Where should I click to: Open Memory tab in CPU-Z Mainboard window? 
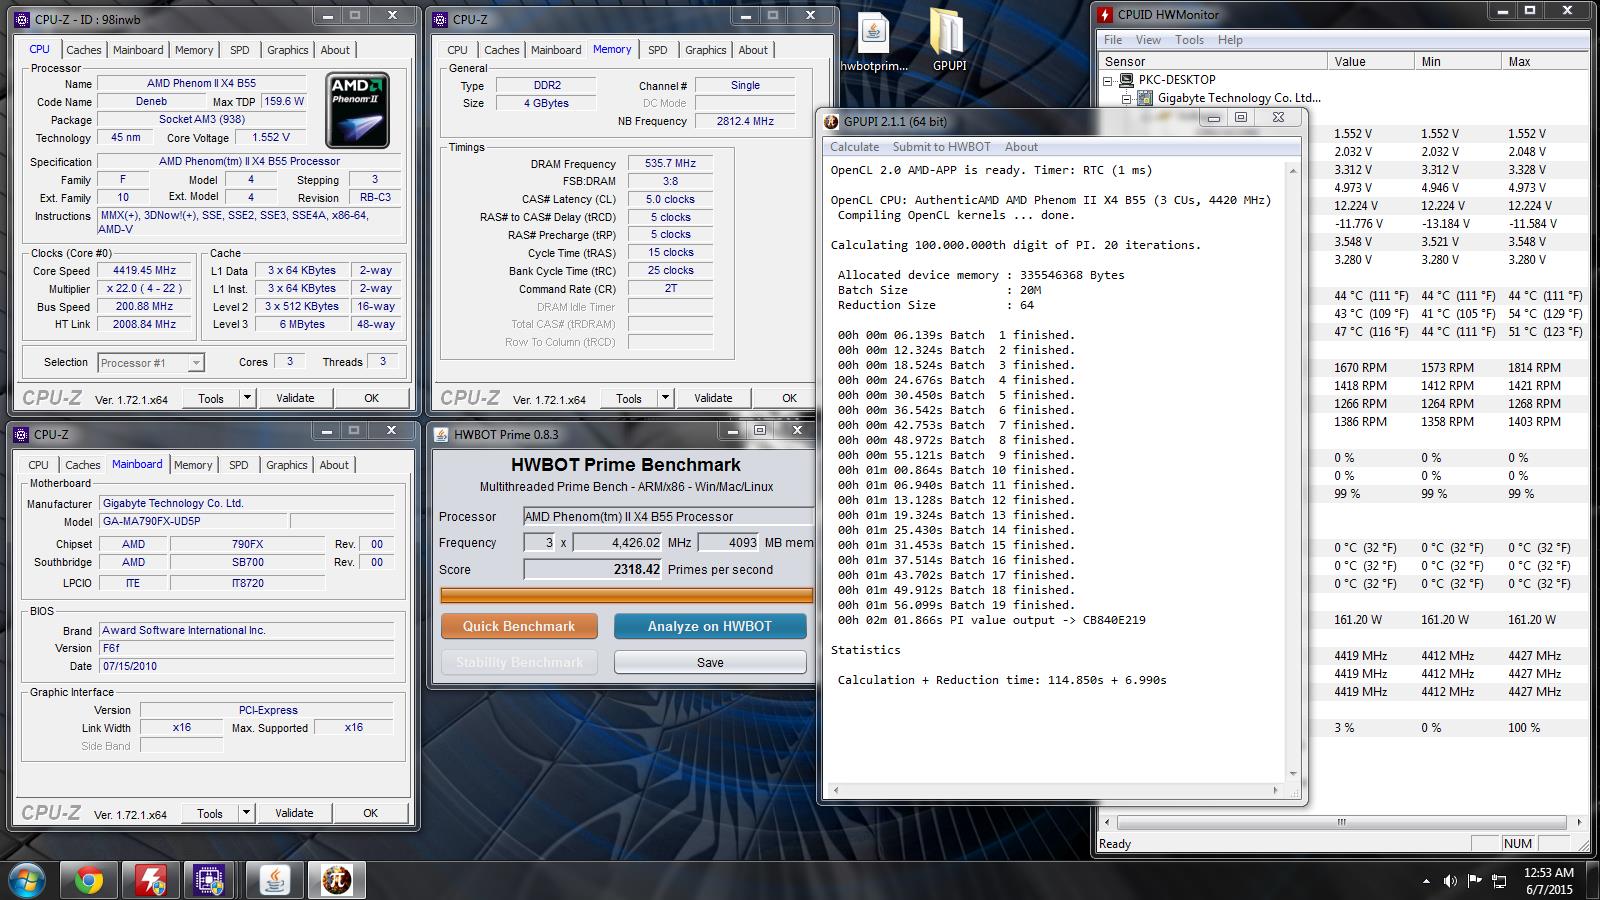193,465
